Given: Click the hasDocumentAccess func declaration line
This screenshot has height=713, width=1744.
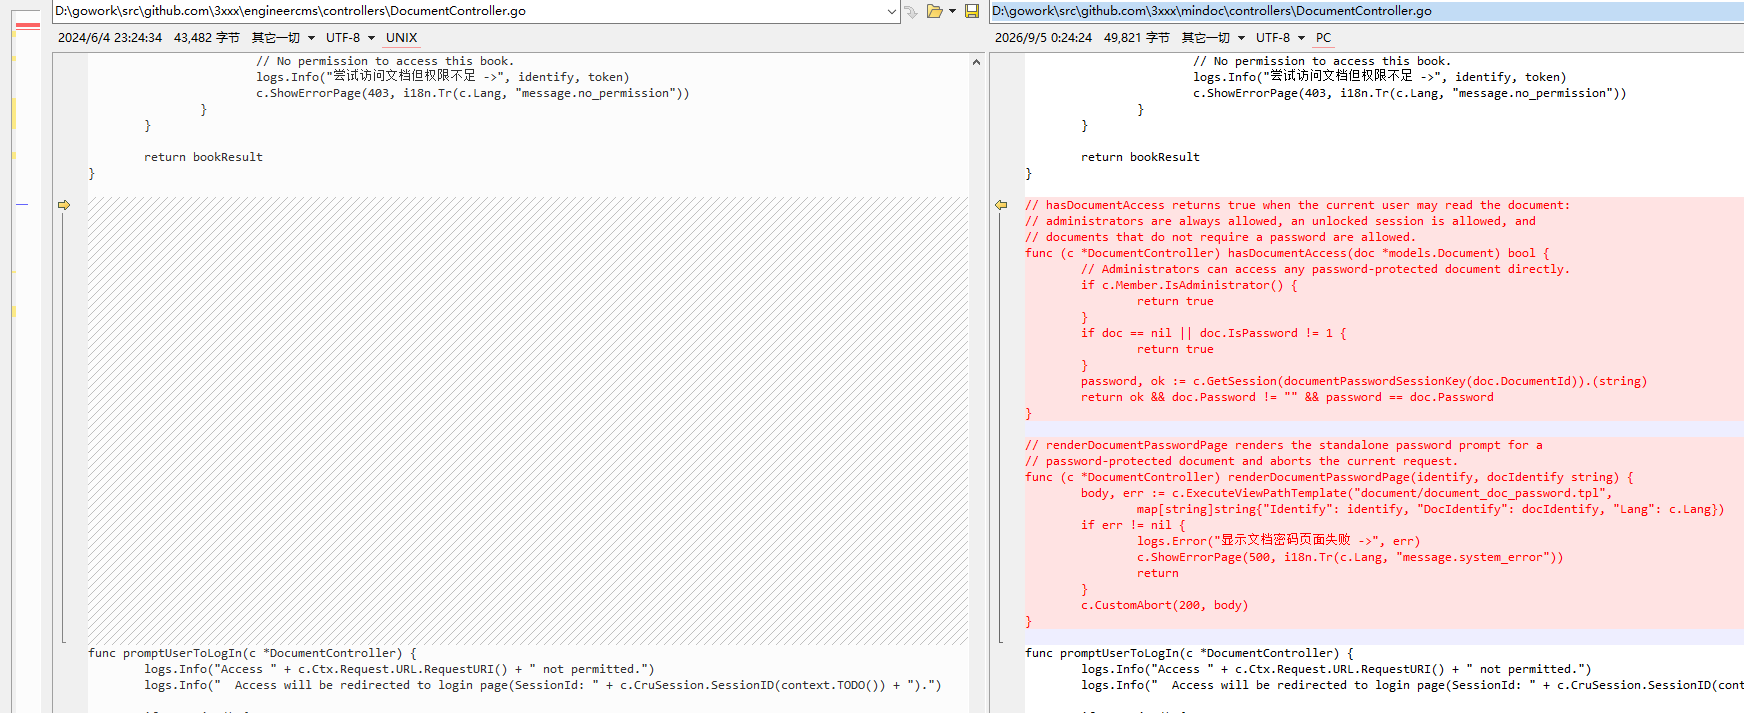Looking at the screenshot, I should (1287, 253).
